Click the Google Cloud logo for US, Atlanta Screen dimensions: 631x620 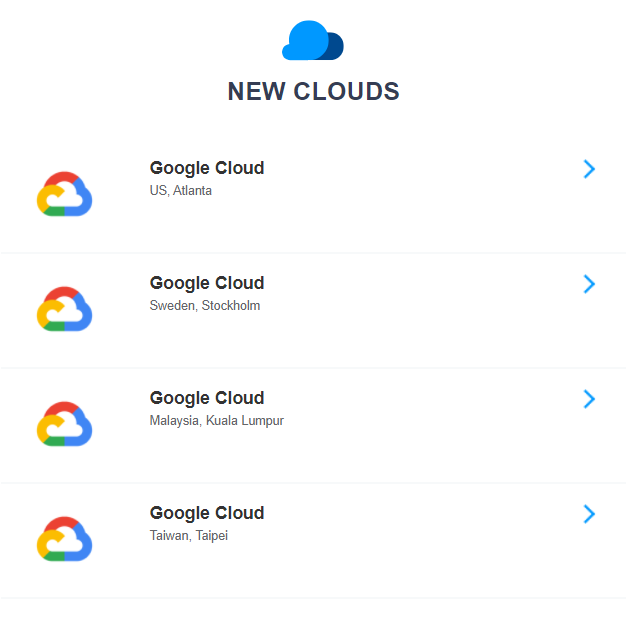click(64, 194)
